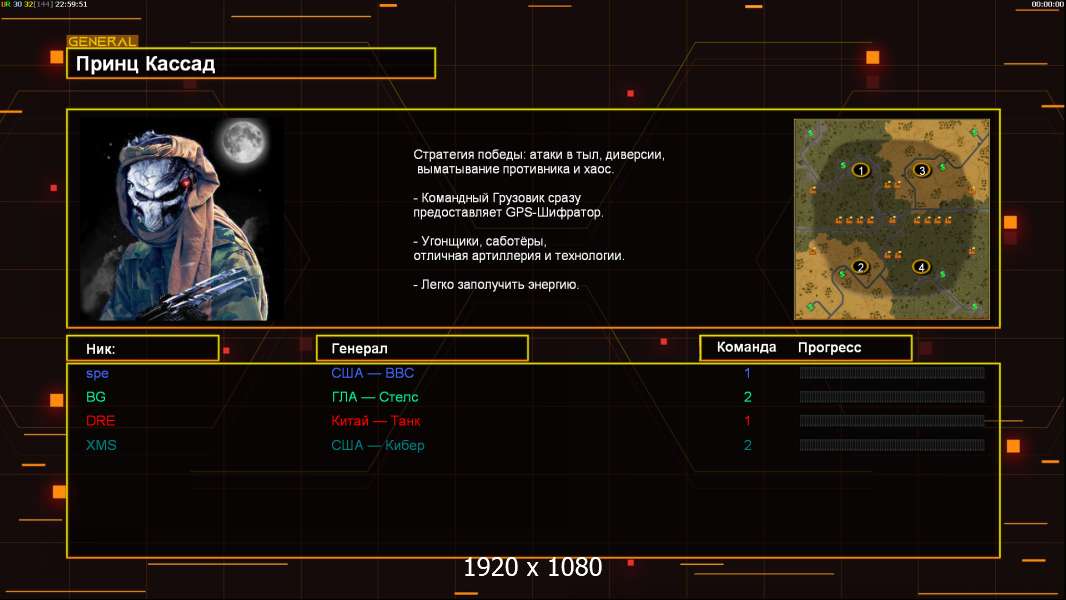Click the loading progress bar for BG

(892, 397)
